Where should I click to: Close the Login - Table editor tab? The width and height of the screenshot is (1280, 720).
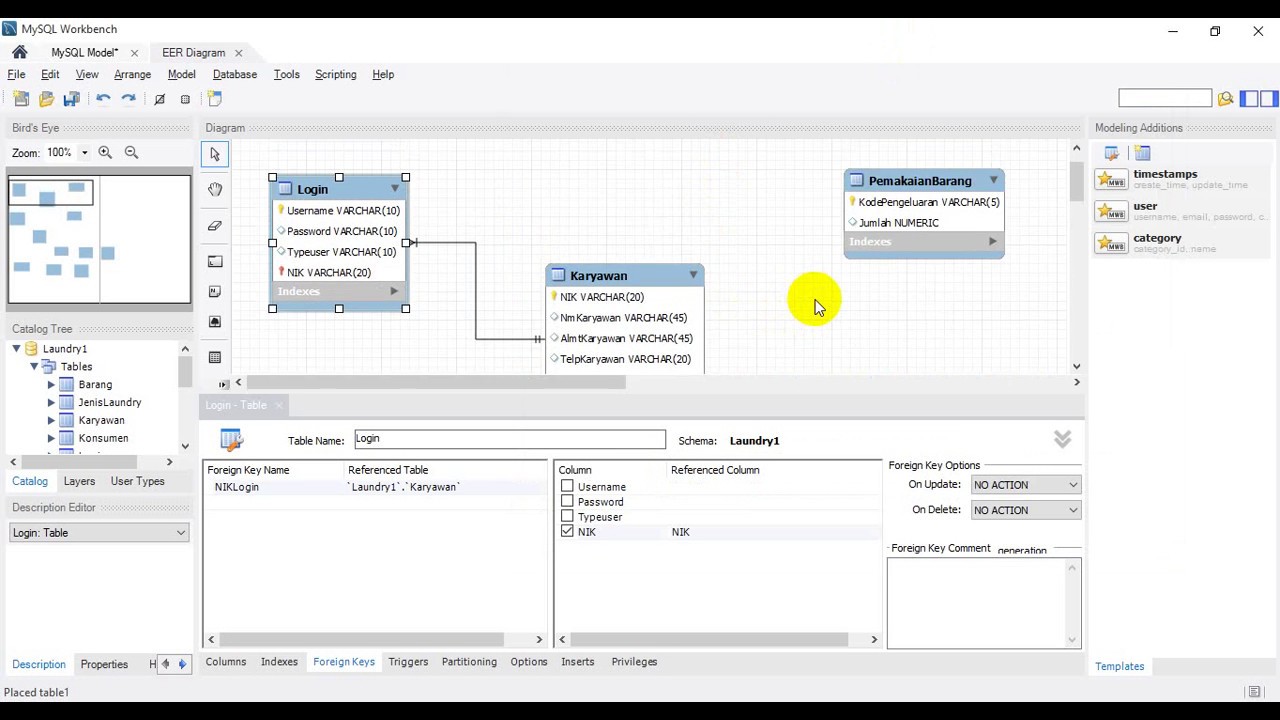tap(279, 405)
